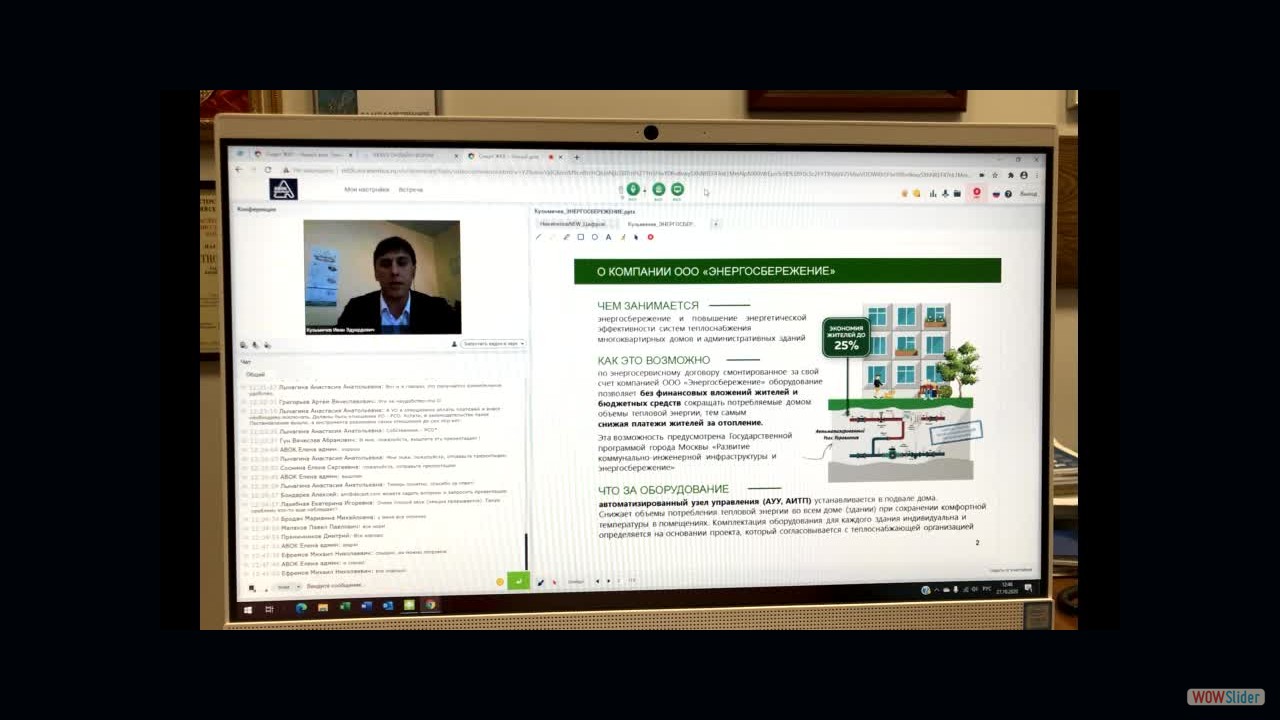This screenshot has width=1280, height=720.
Task: Open the Мои настройки menu
Action: coord(366,189)
